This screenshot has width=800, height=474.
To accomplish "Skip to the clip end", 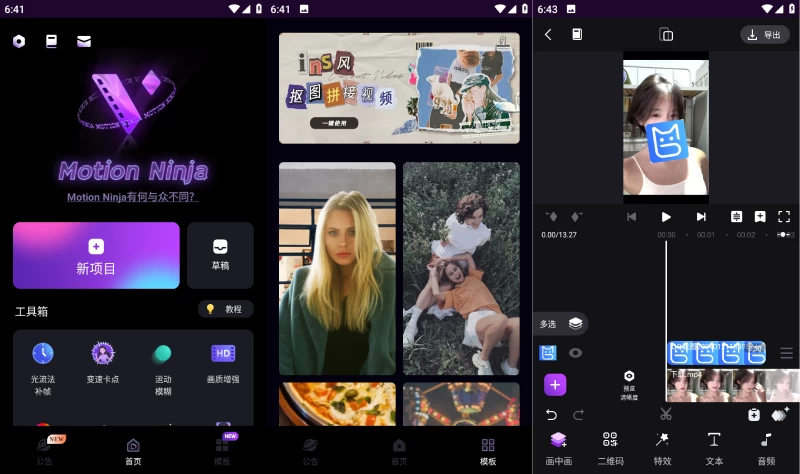I will [x=701, y=217].
